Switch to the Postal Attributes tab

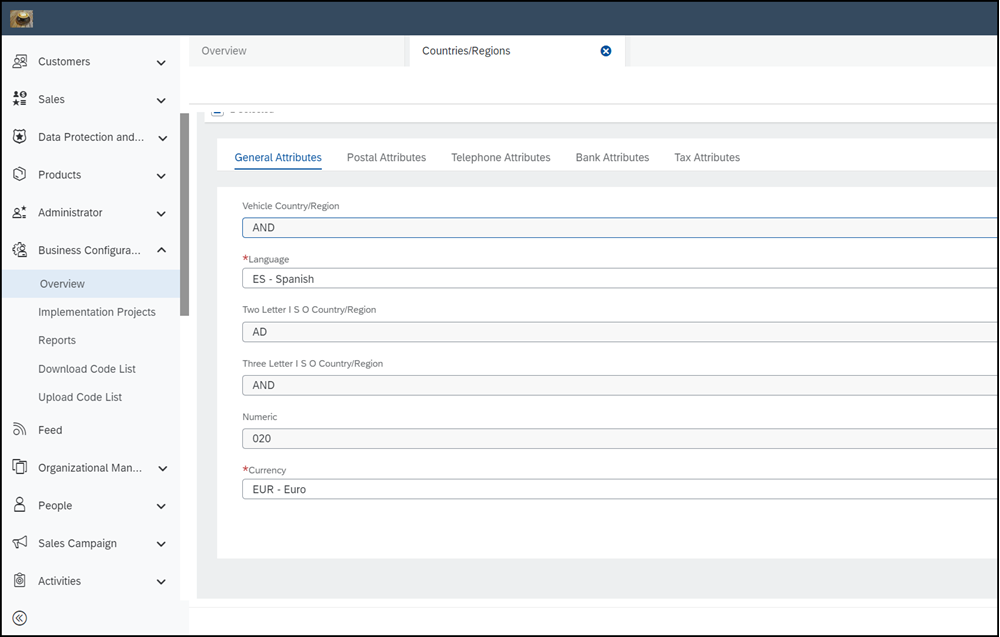[x=386, y=157]
